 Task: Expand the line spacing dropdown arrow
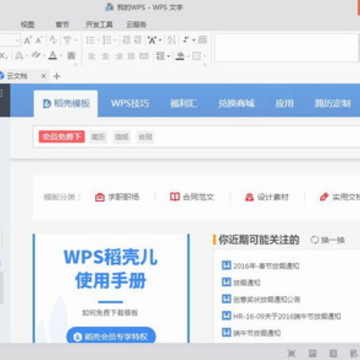click(x=168, y=56)
